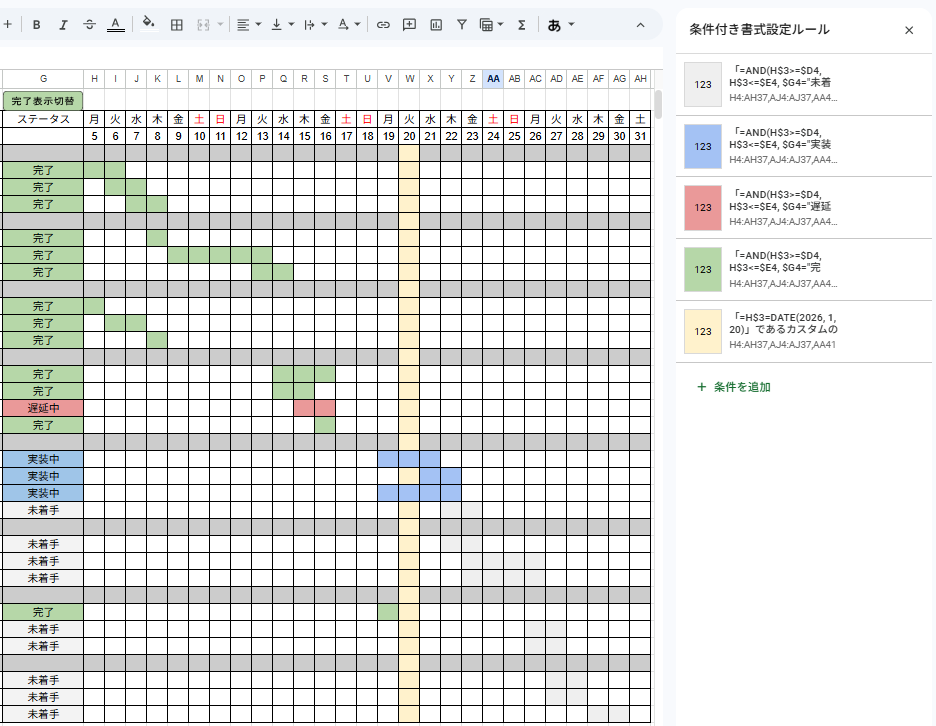Screen dimensions: 936x726
Task: Click the create filter funnel icon
Action: [x=462, y=24]
